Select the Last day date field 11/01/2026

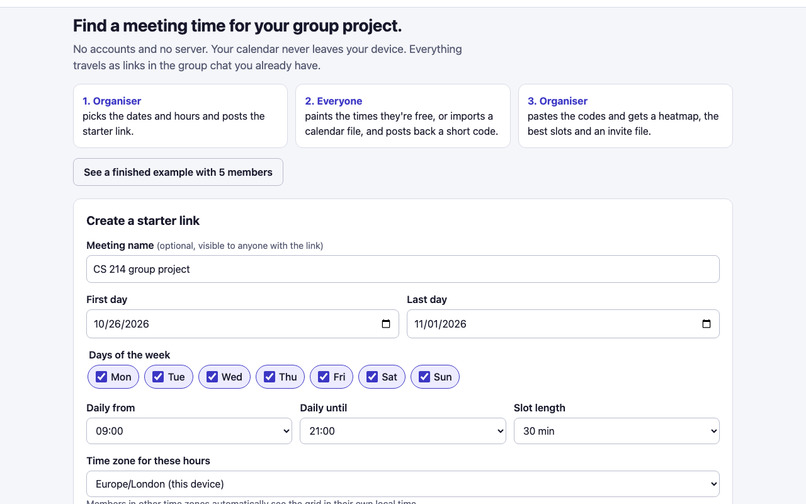pyautogui.click(x=563, y=324)
